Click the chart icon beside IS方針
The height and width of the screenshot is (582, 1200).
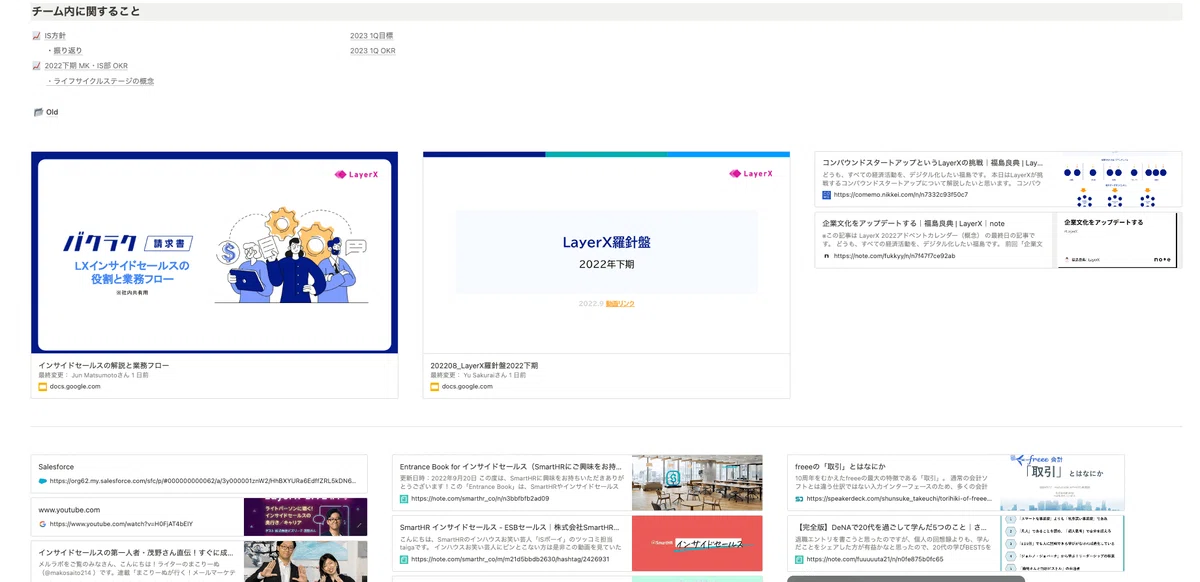tap(37, 36)
